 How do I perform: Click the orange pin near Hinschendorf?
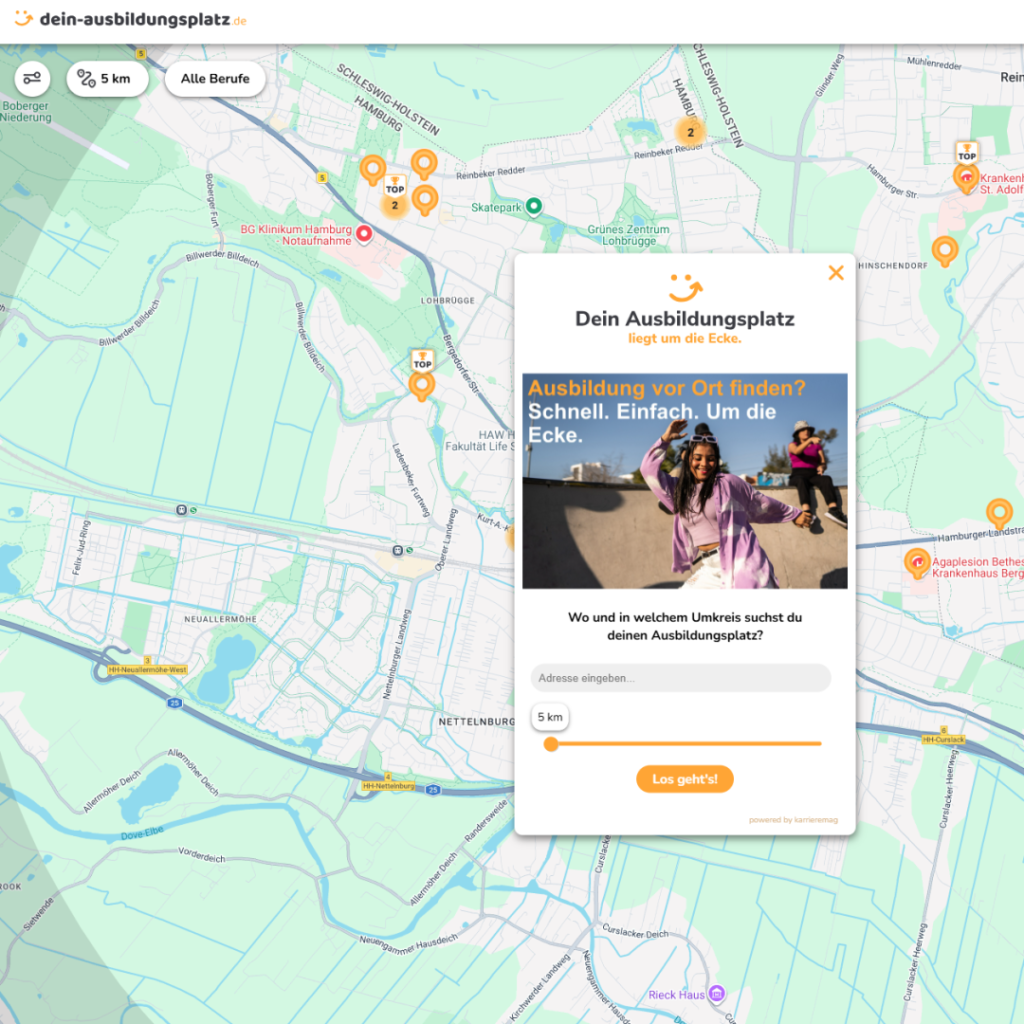944,250
